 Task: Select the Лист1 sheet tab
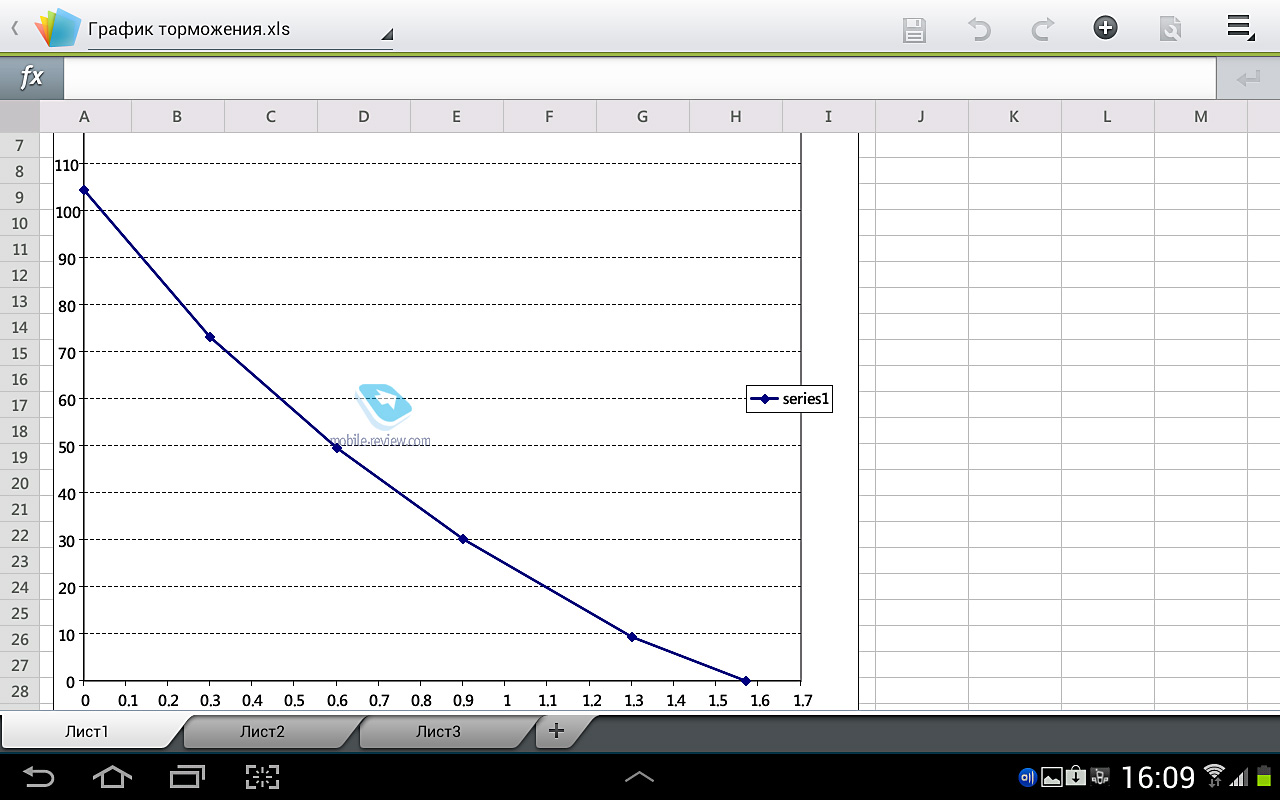[87, 732]
